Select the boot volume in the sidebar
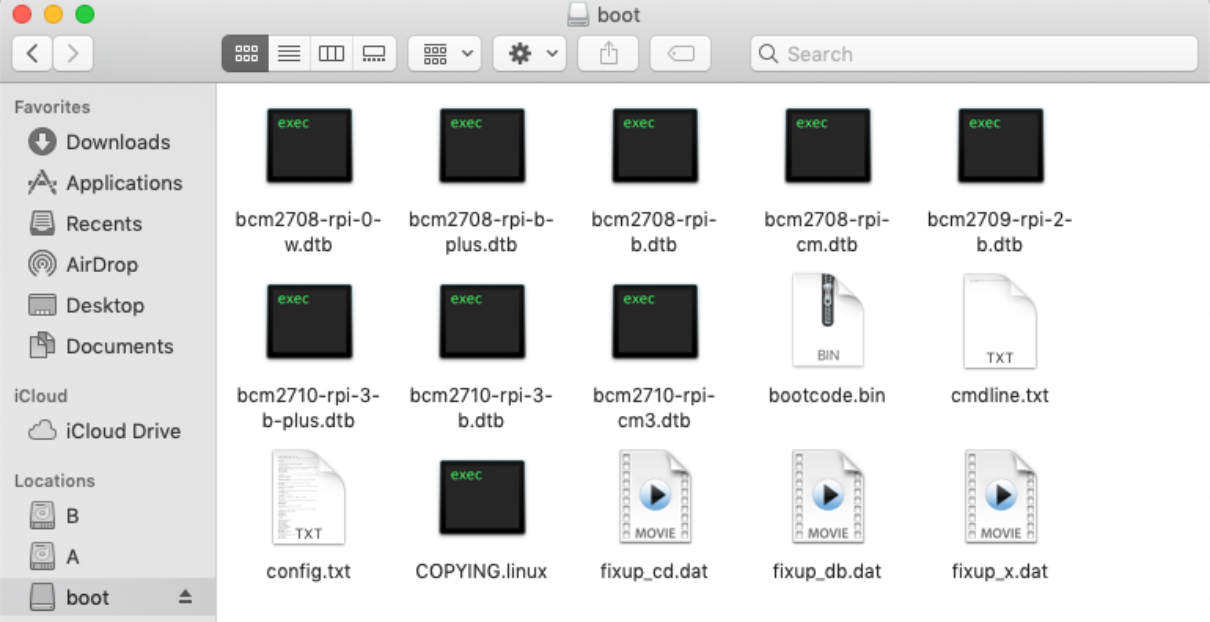Screen dimensions: 1210x622 108,598
